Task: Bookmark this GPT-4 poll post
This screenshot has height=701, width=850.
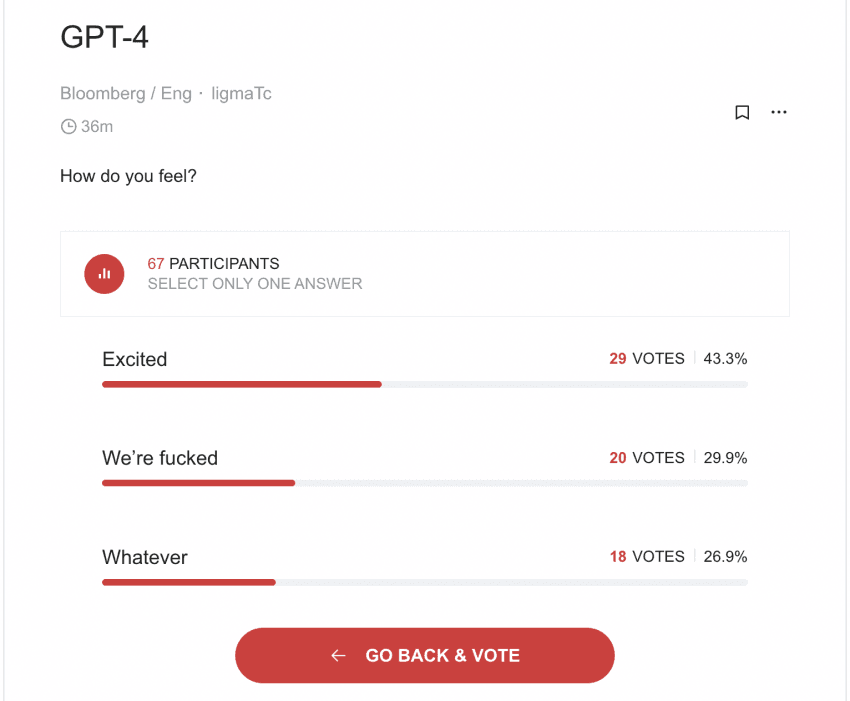Action: coord(742,113)
